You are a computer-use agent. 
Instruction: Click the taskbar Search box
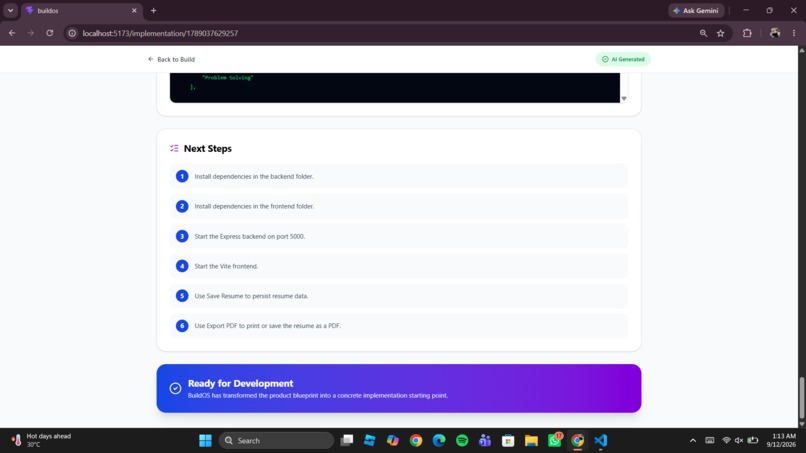click(277, 441)
